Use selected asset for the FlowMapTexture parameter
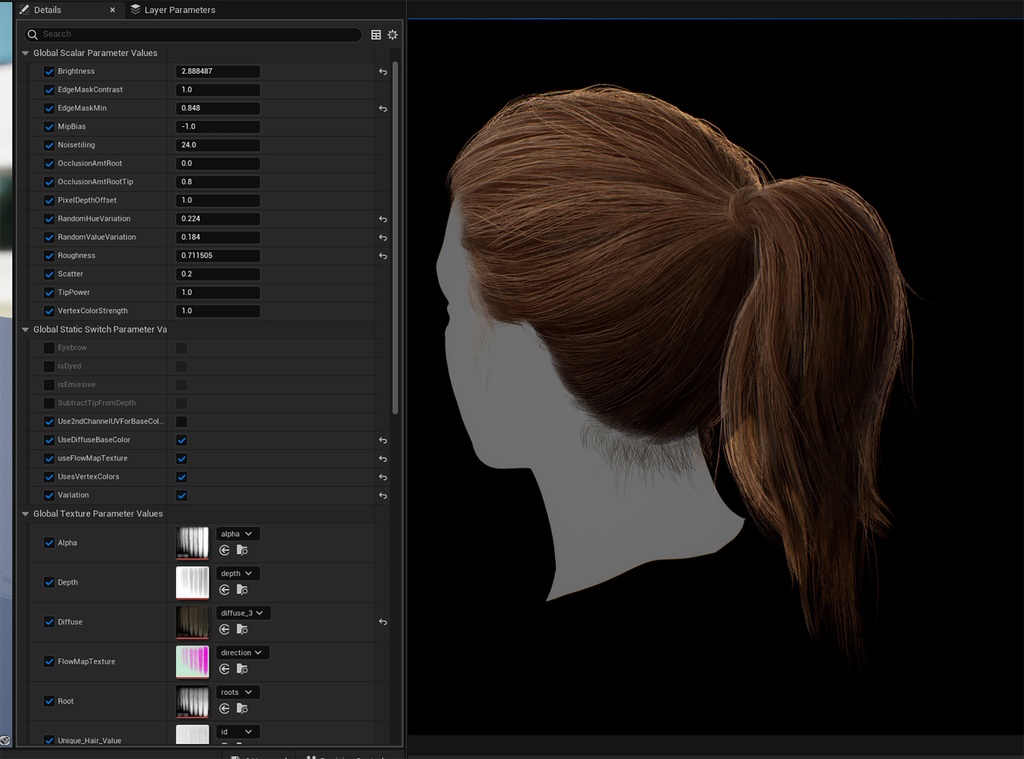Viewport: 1024px width, 759px height. point(224,668)
